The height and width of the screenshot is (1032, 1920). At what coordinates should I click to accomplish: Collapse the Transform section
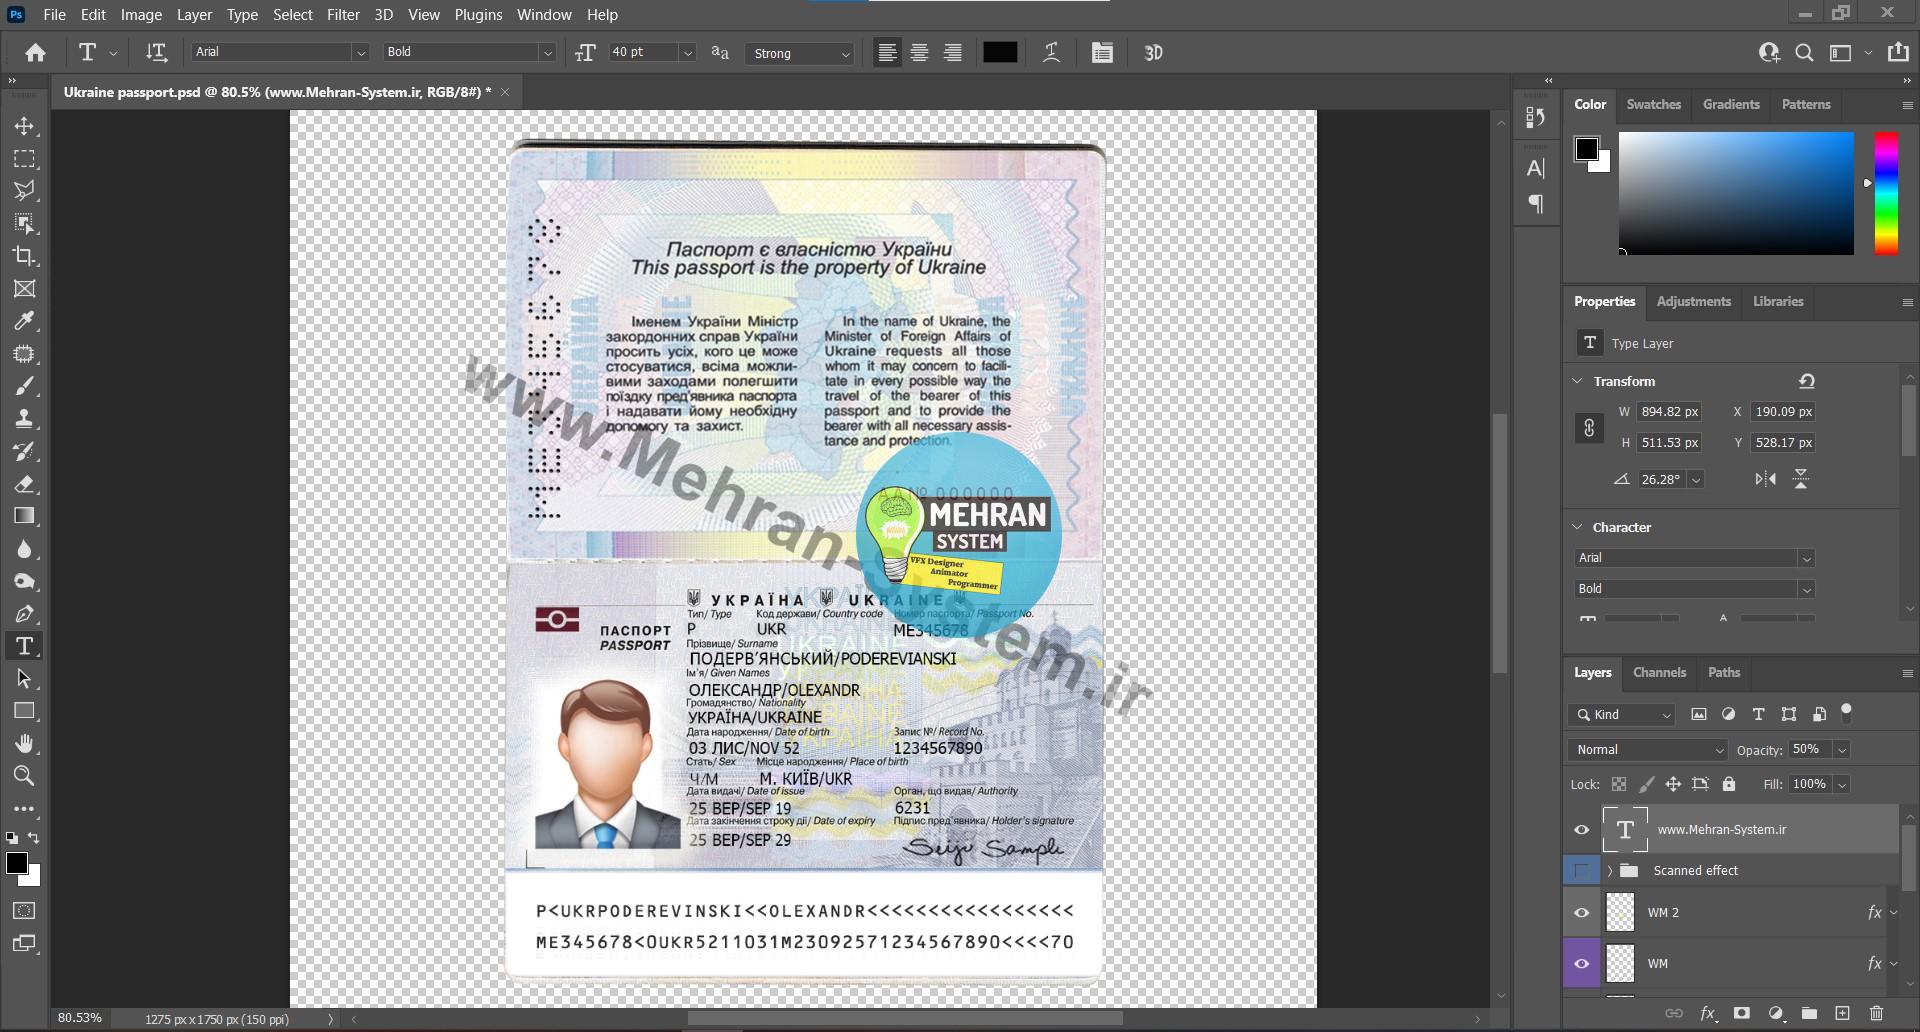[1578, 381]
